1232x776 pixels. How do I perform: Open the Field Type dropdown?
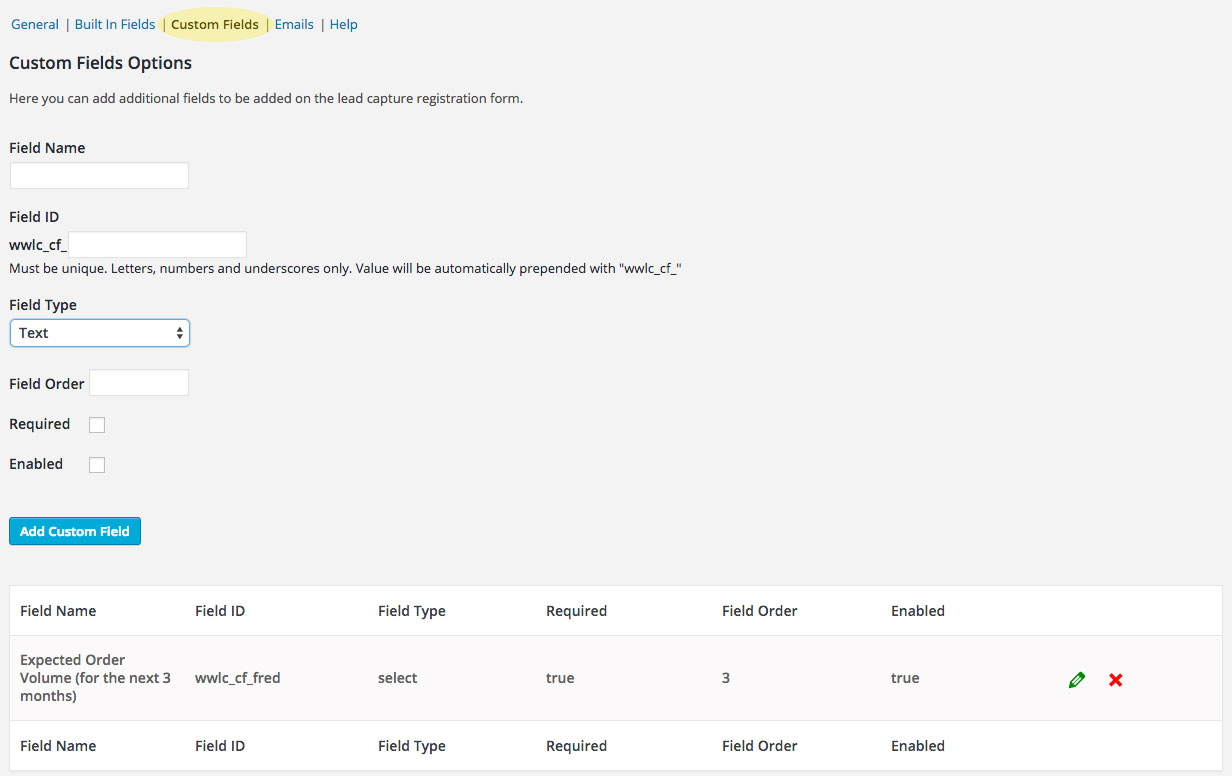tap(100, 333)
